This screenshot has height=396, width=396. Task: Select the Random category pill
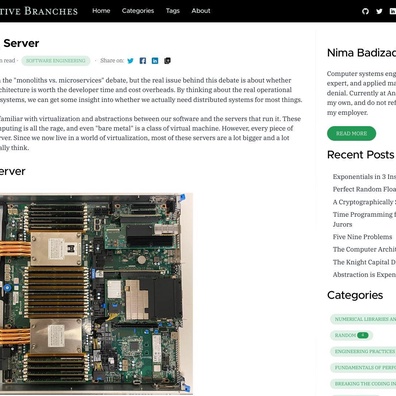351,335
